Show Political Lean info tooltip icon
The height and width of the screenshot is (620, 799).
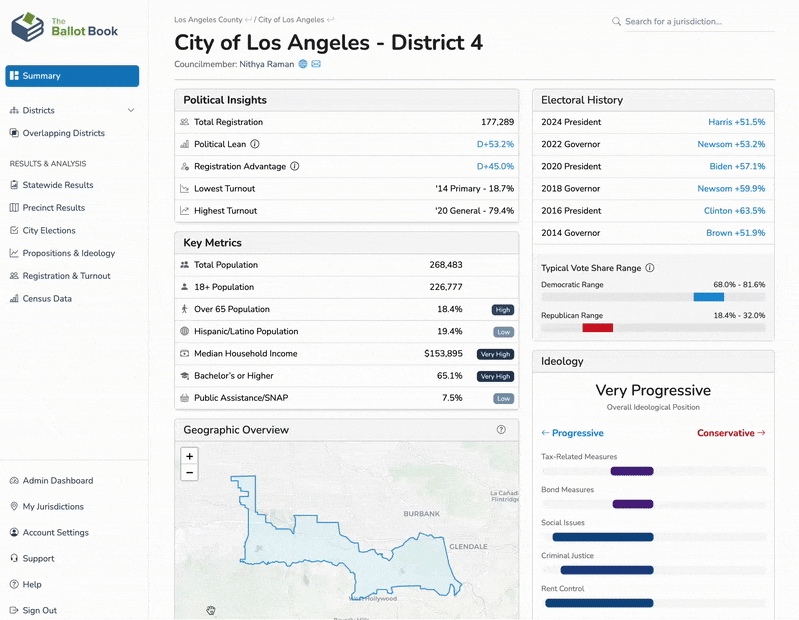(255, 144)
